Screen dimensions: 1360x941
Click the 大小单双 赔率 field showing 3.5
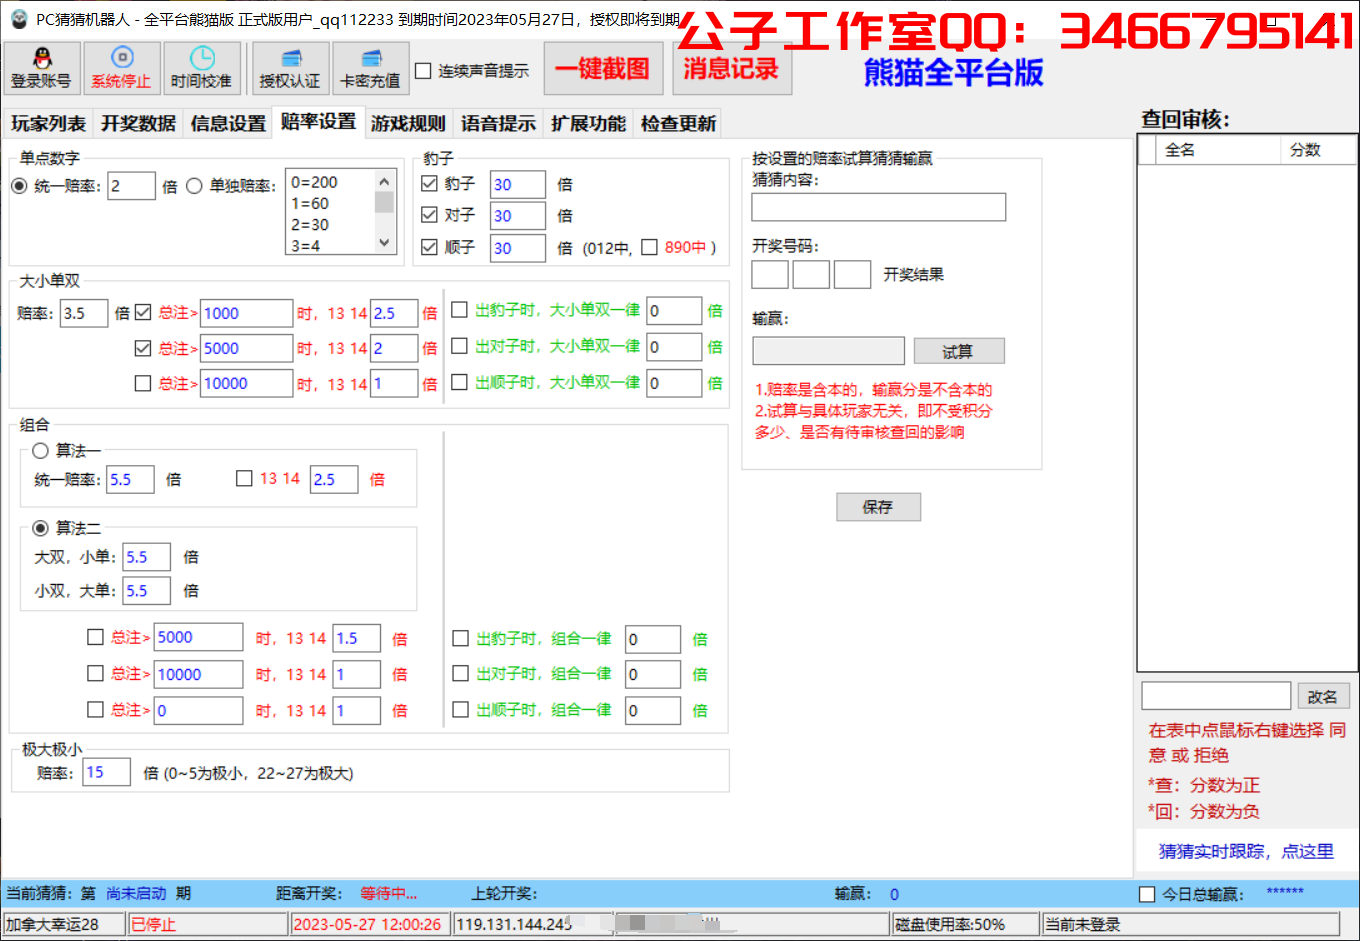coord(84,313)
